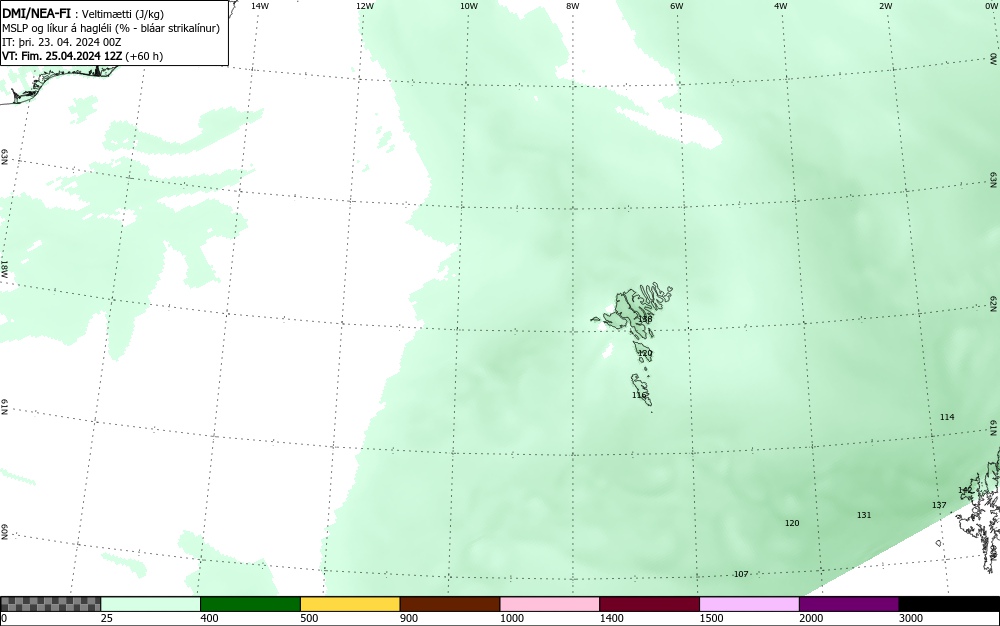Pick the pink 1000–1400 legend swatch

550,604
